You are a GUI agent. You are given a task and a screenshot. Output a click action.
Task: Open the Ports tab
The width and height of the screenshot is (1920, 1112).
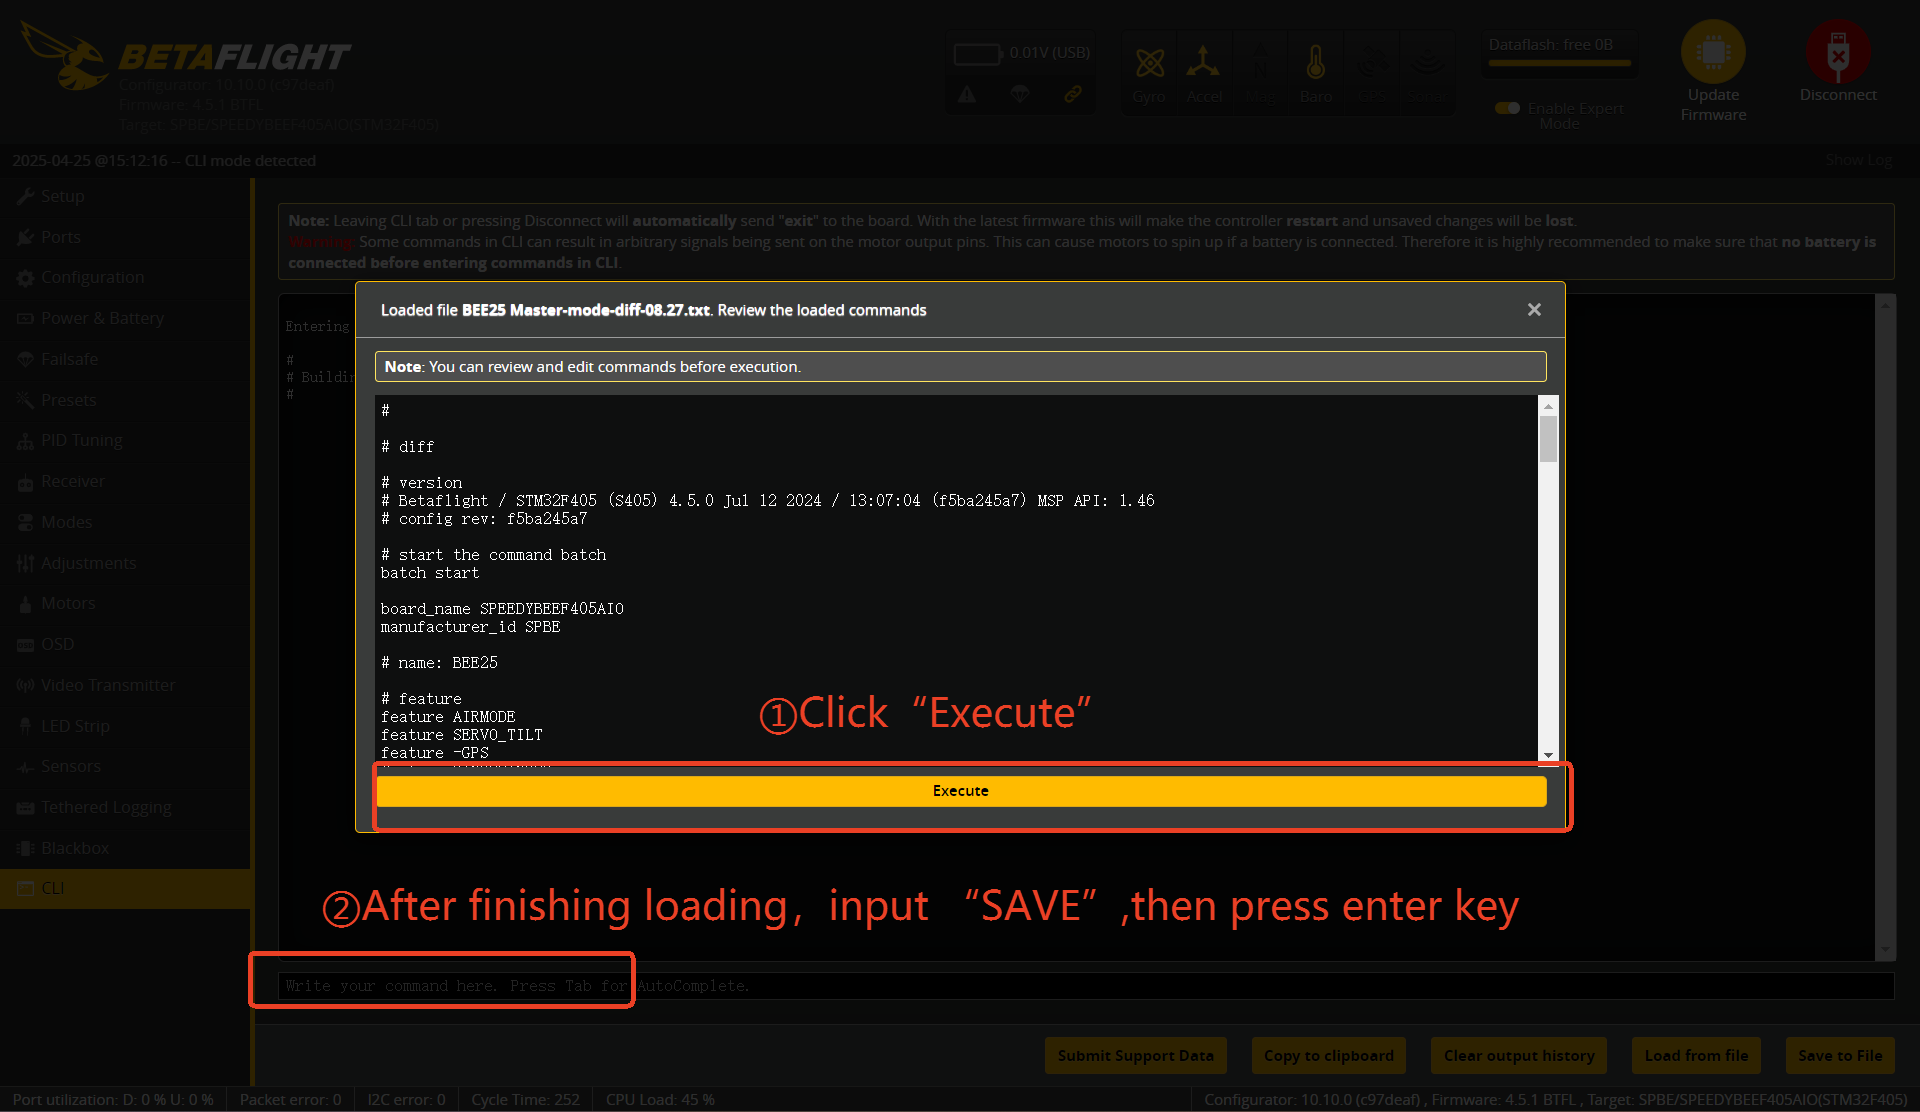[125, 237]
